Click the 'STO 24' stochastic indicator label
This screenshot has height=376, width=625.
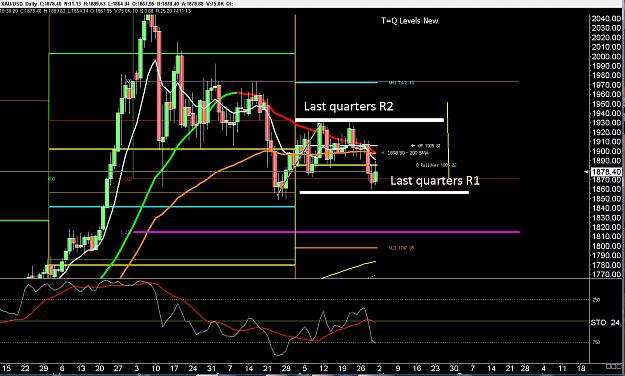tap(605, 322)
